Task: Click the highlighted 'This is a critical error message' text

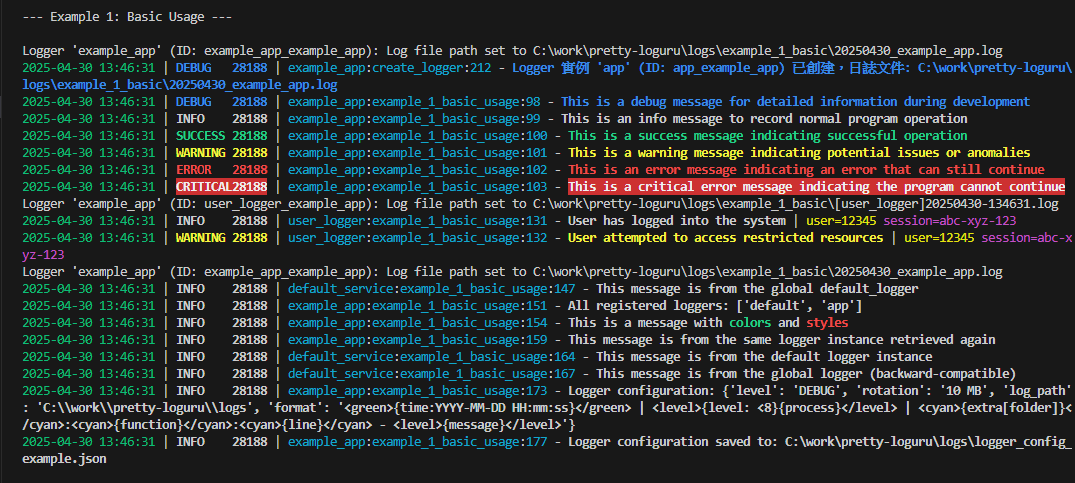Action: coord(680,187)
